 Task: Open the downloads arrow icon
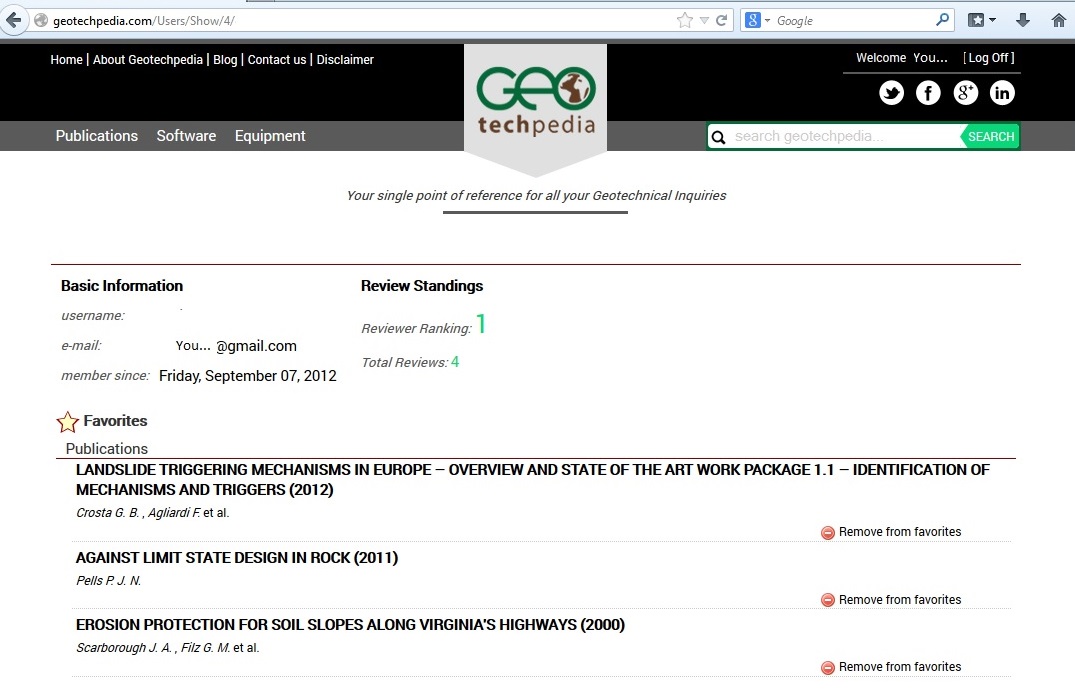point(1023,20)
